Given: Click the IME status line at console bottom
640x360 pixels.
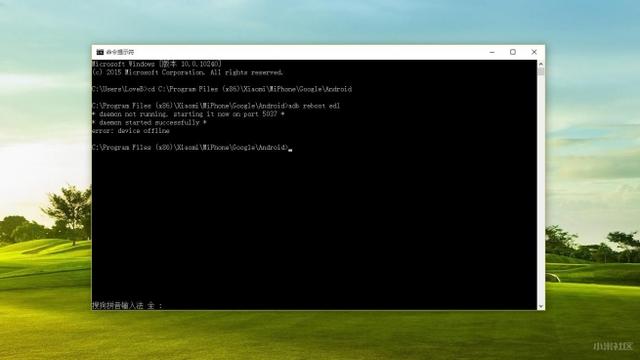Looking at the screenshot, I should click(x=127, y=305).
